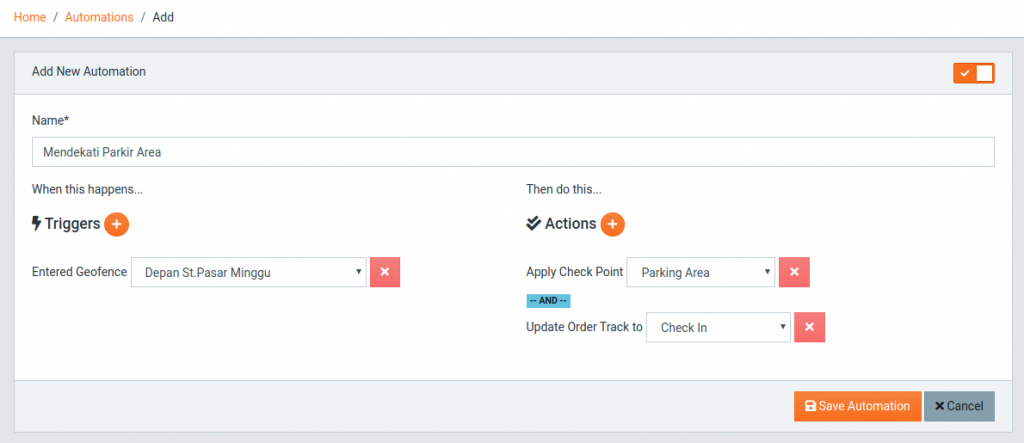Click the lightning bolt Triggers icon
Screen dimensions: 1024x443
pos(37,224)
